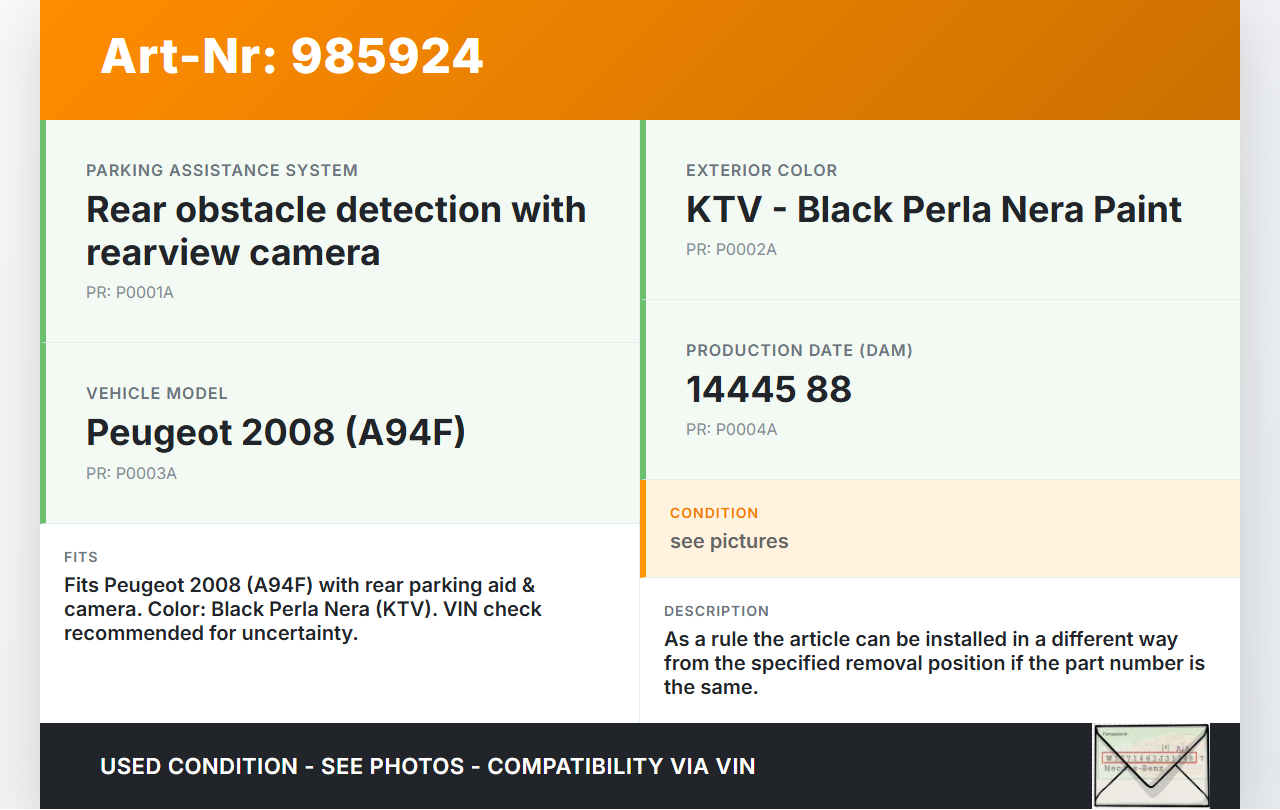Click the Fits Peugeot 2008 compatibility paragraph
Viewport: 1280px width, 810px height.
(303, 609)
